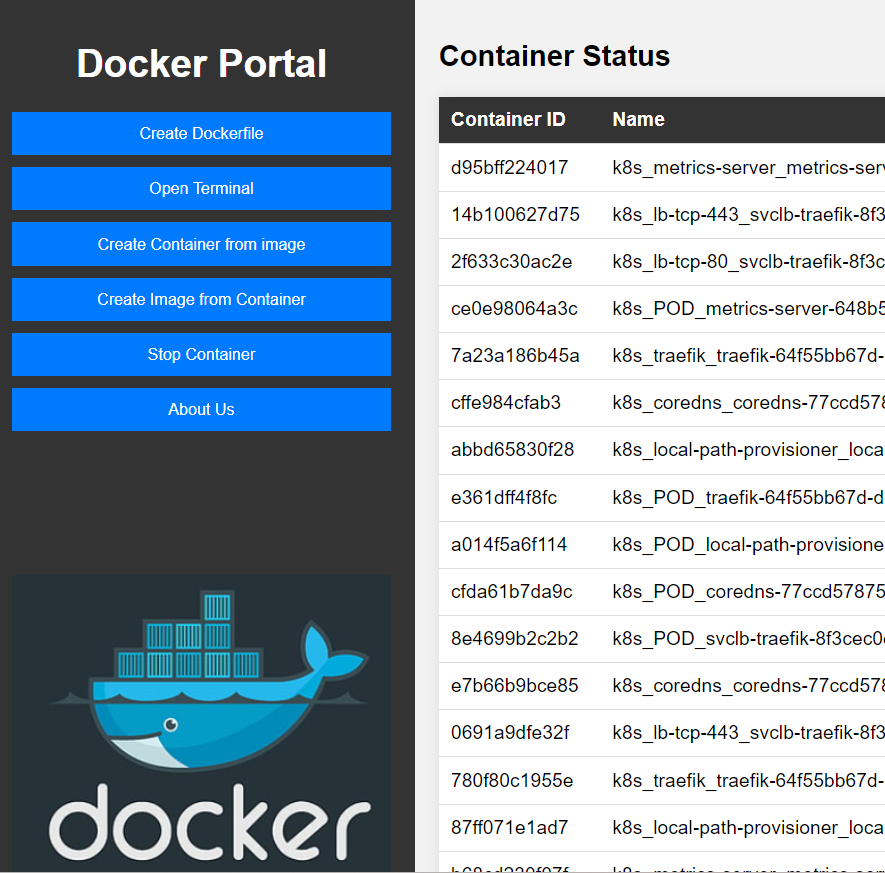Select container ID 14b100627d75

tap(515, 214)
